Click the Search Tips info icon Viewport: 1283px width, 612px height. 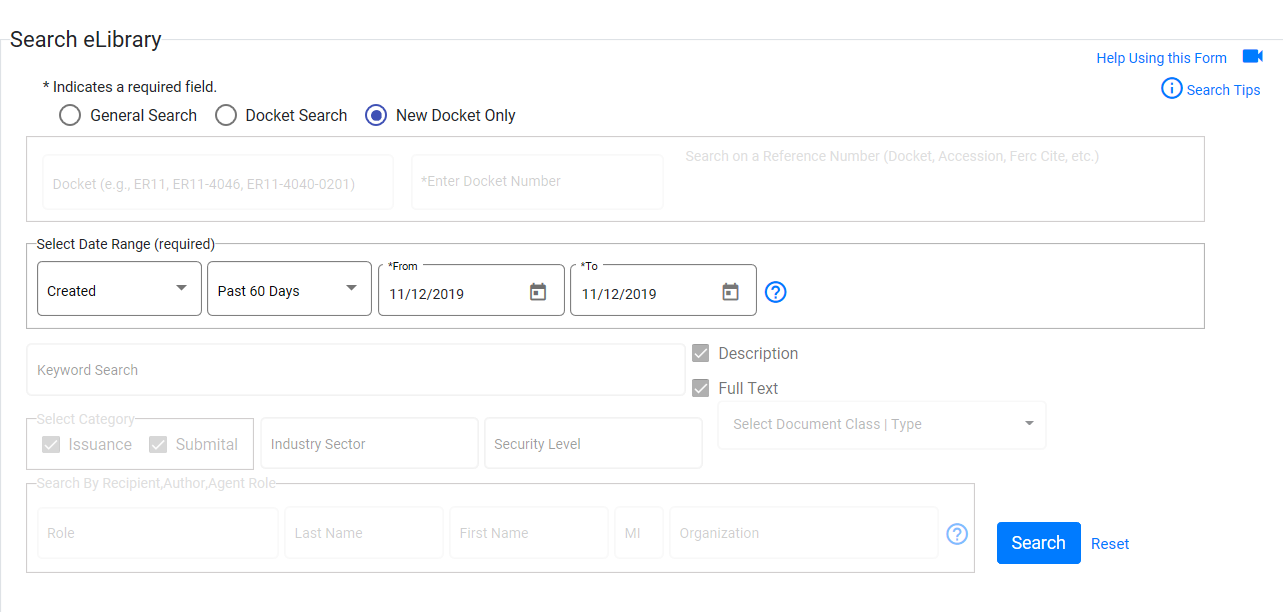tap(1171, 89)
